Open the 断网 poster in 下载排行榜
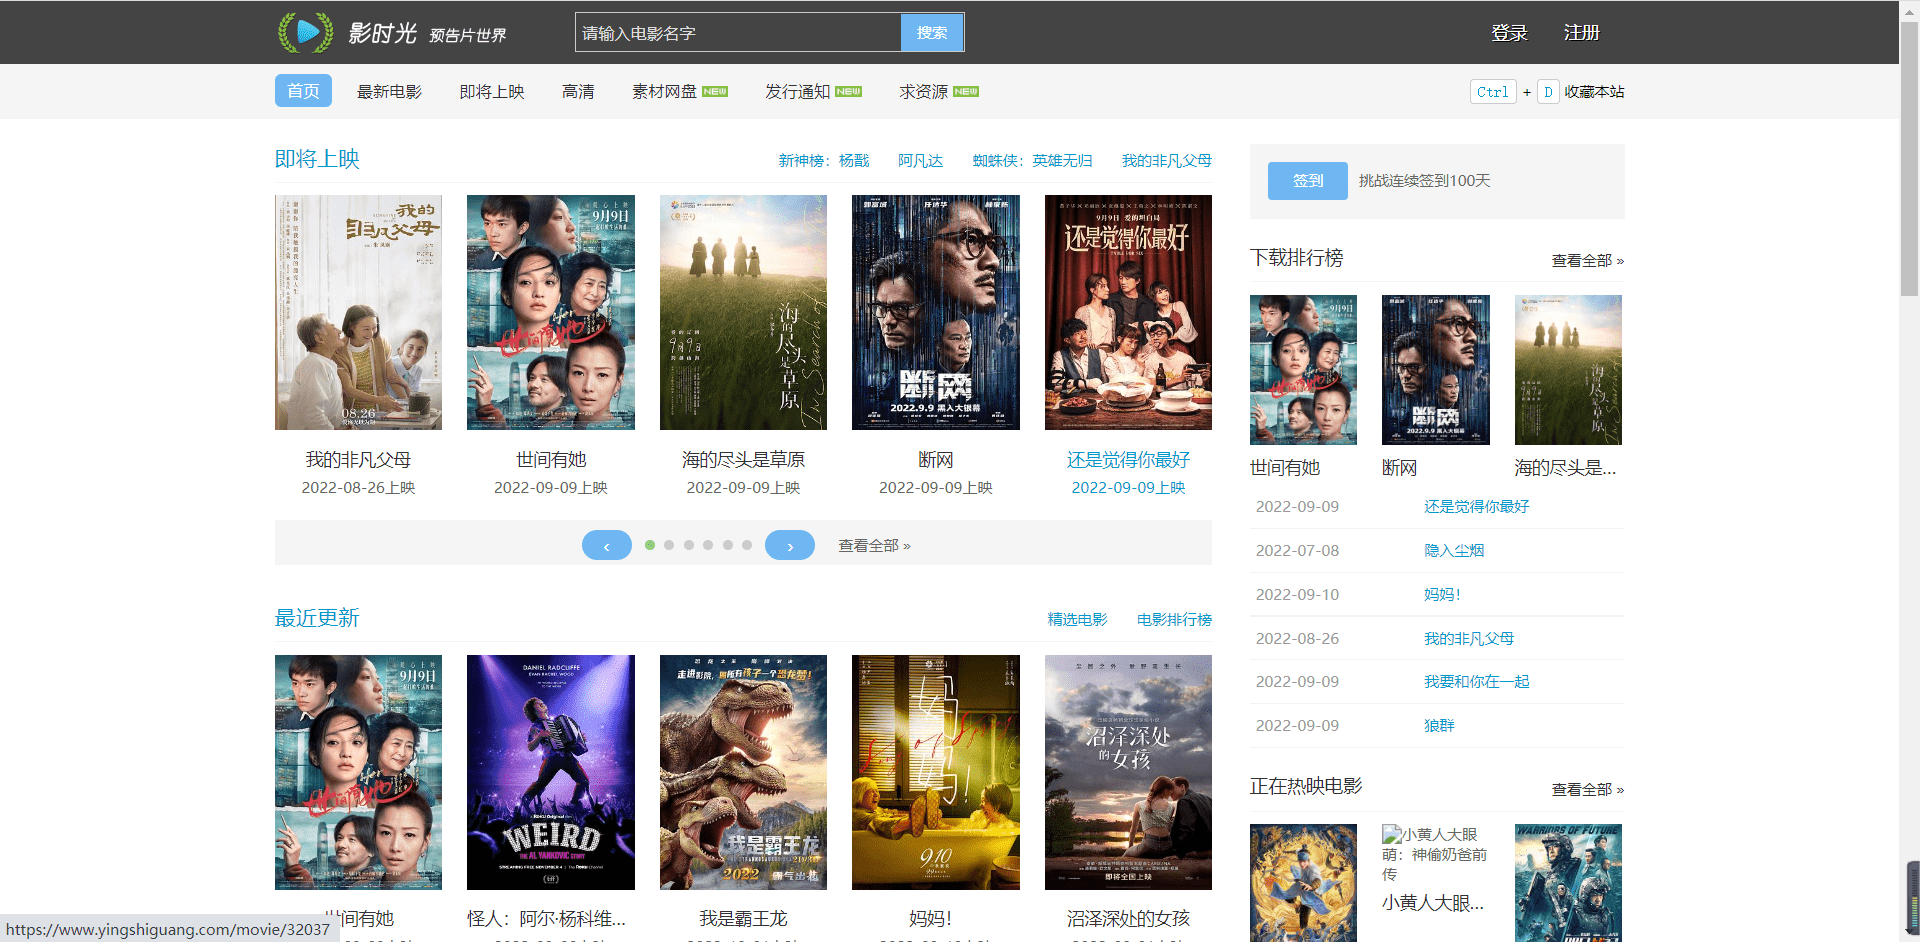Viewport: 1920px width, 942px height. coord(1436,370)
